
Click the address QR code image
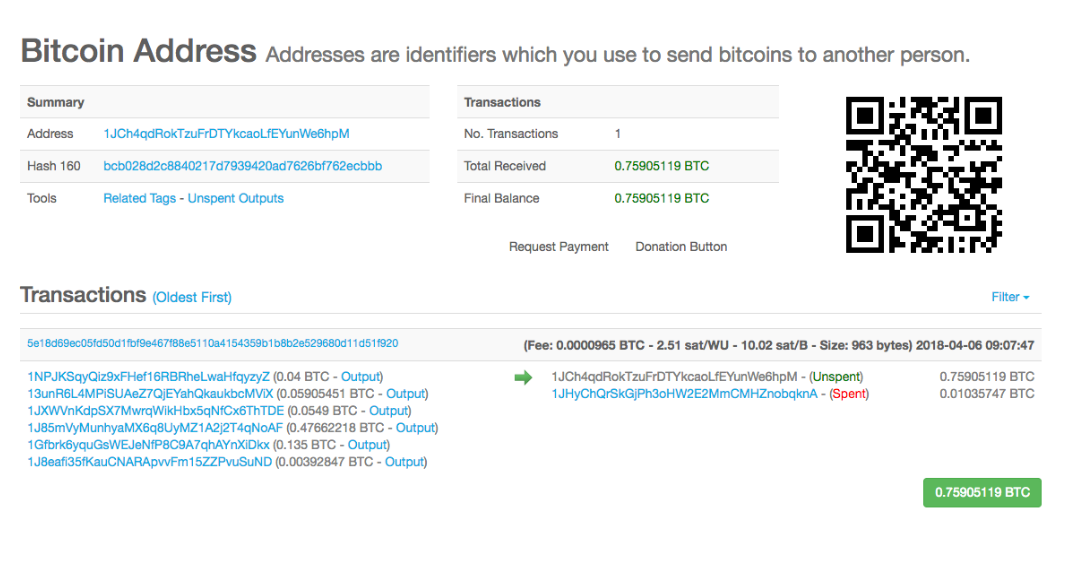pyautogui.click(x=923, y=175)
